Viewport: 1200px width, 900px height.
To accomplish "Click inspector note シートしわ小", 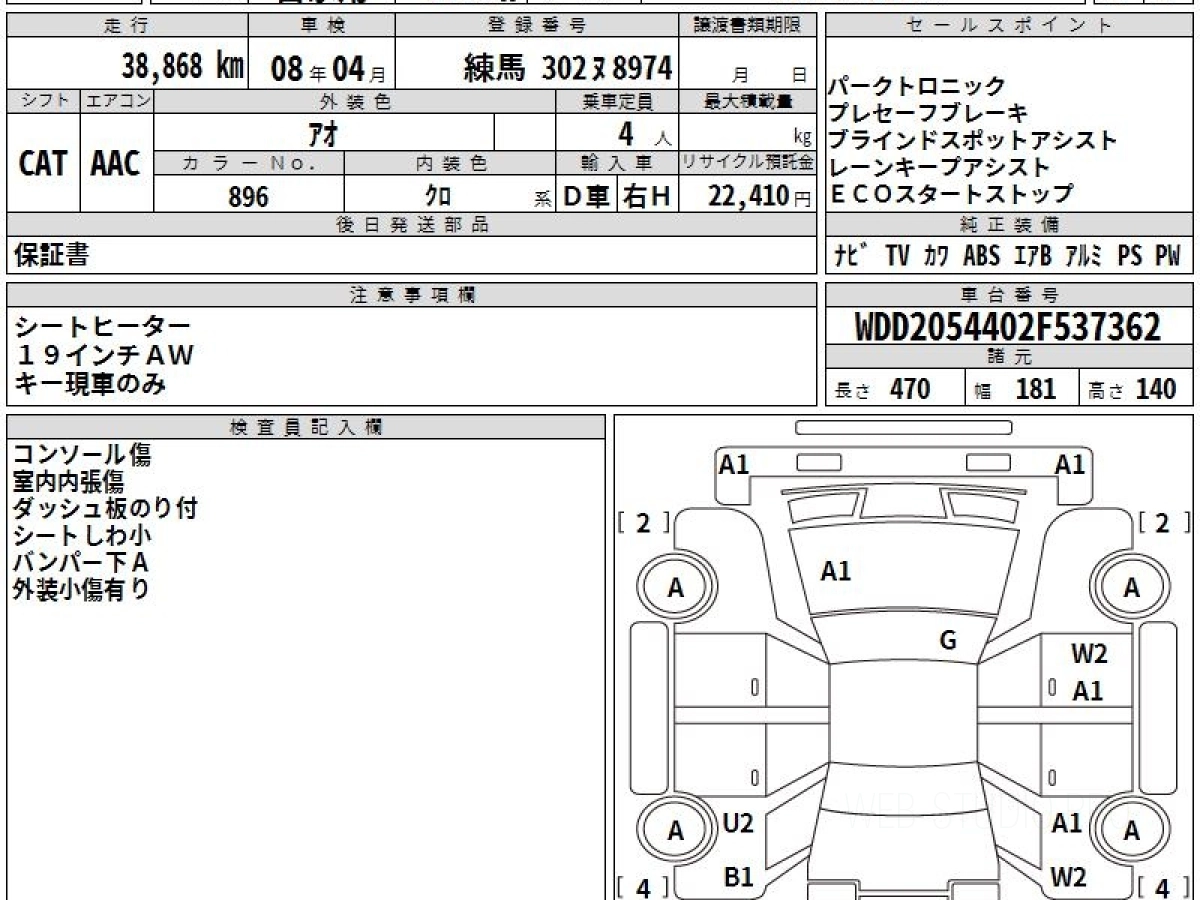I will tap(82, 536).
